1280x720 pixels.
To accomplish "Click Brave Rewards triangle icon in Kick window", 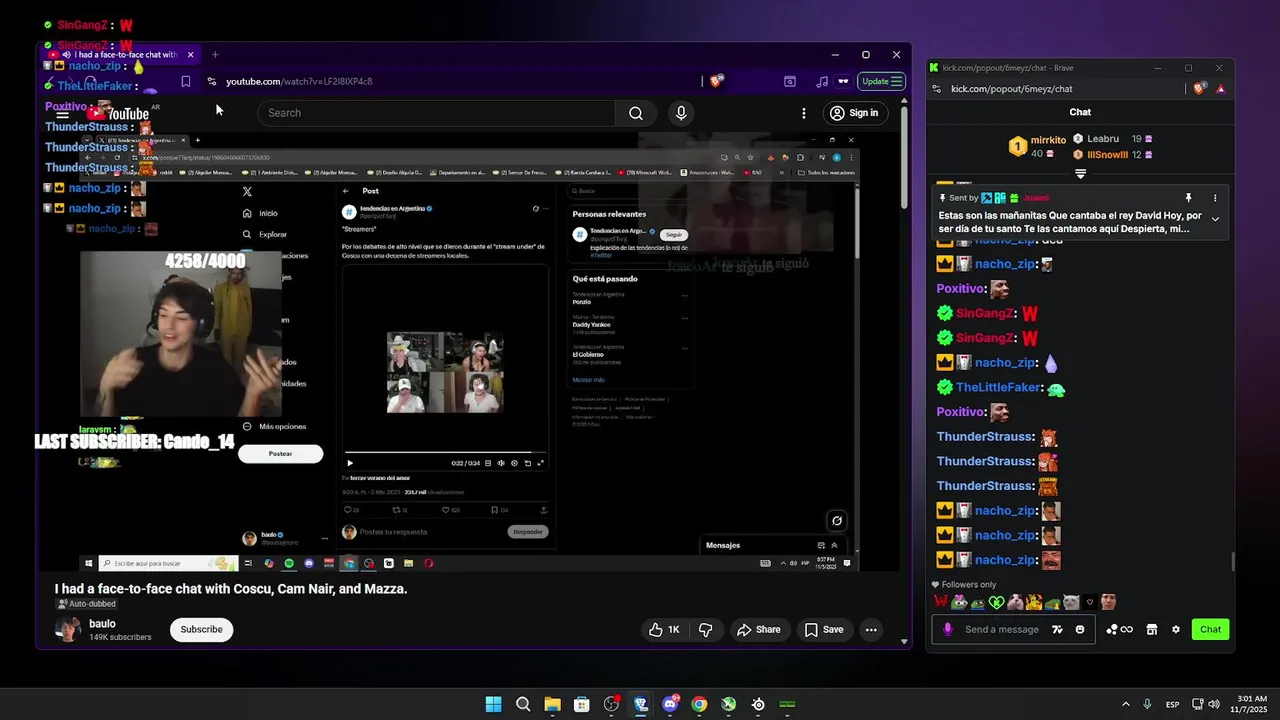I will click(1220, 89).
